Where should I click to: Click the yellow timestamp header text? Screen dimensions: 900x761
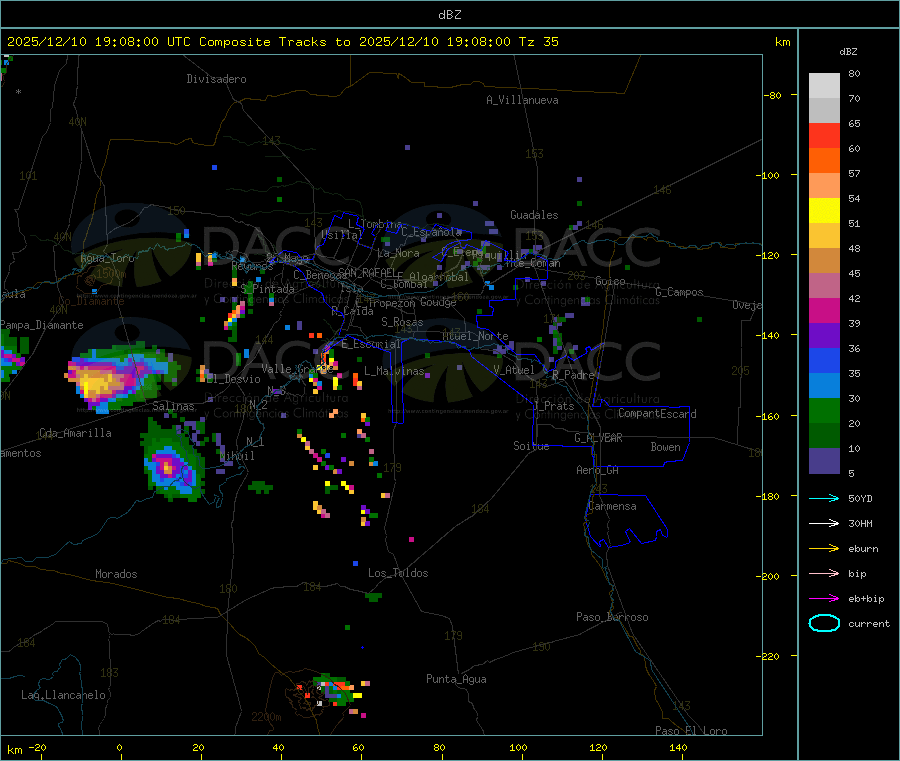click(282, 42)
